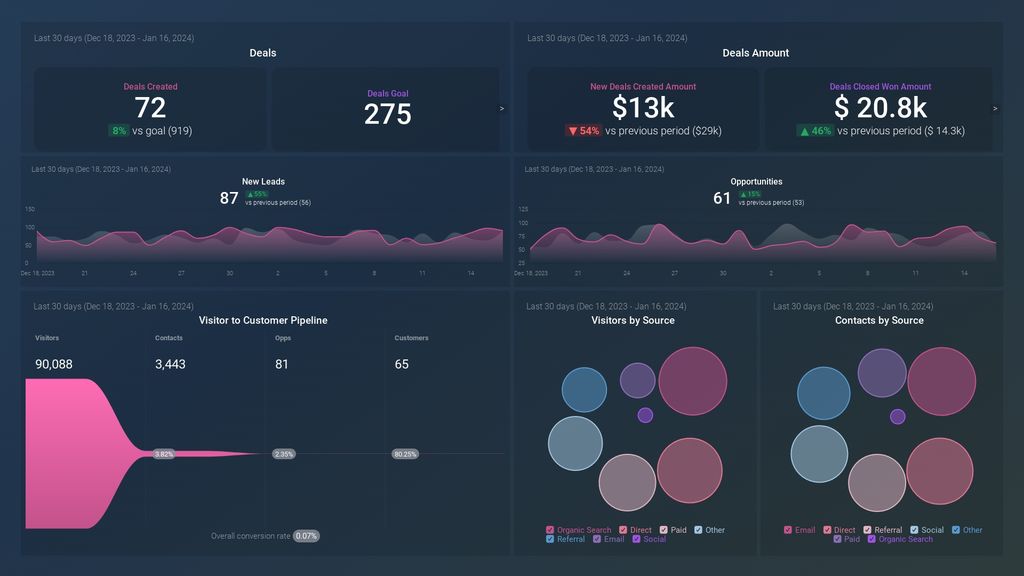Click next arrow in Deals widget
The width and height of the screenshot is (1024, 576).
pyautogui.click(x=502, y=109)
